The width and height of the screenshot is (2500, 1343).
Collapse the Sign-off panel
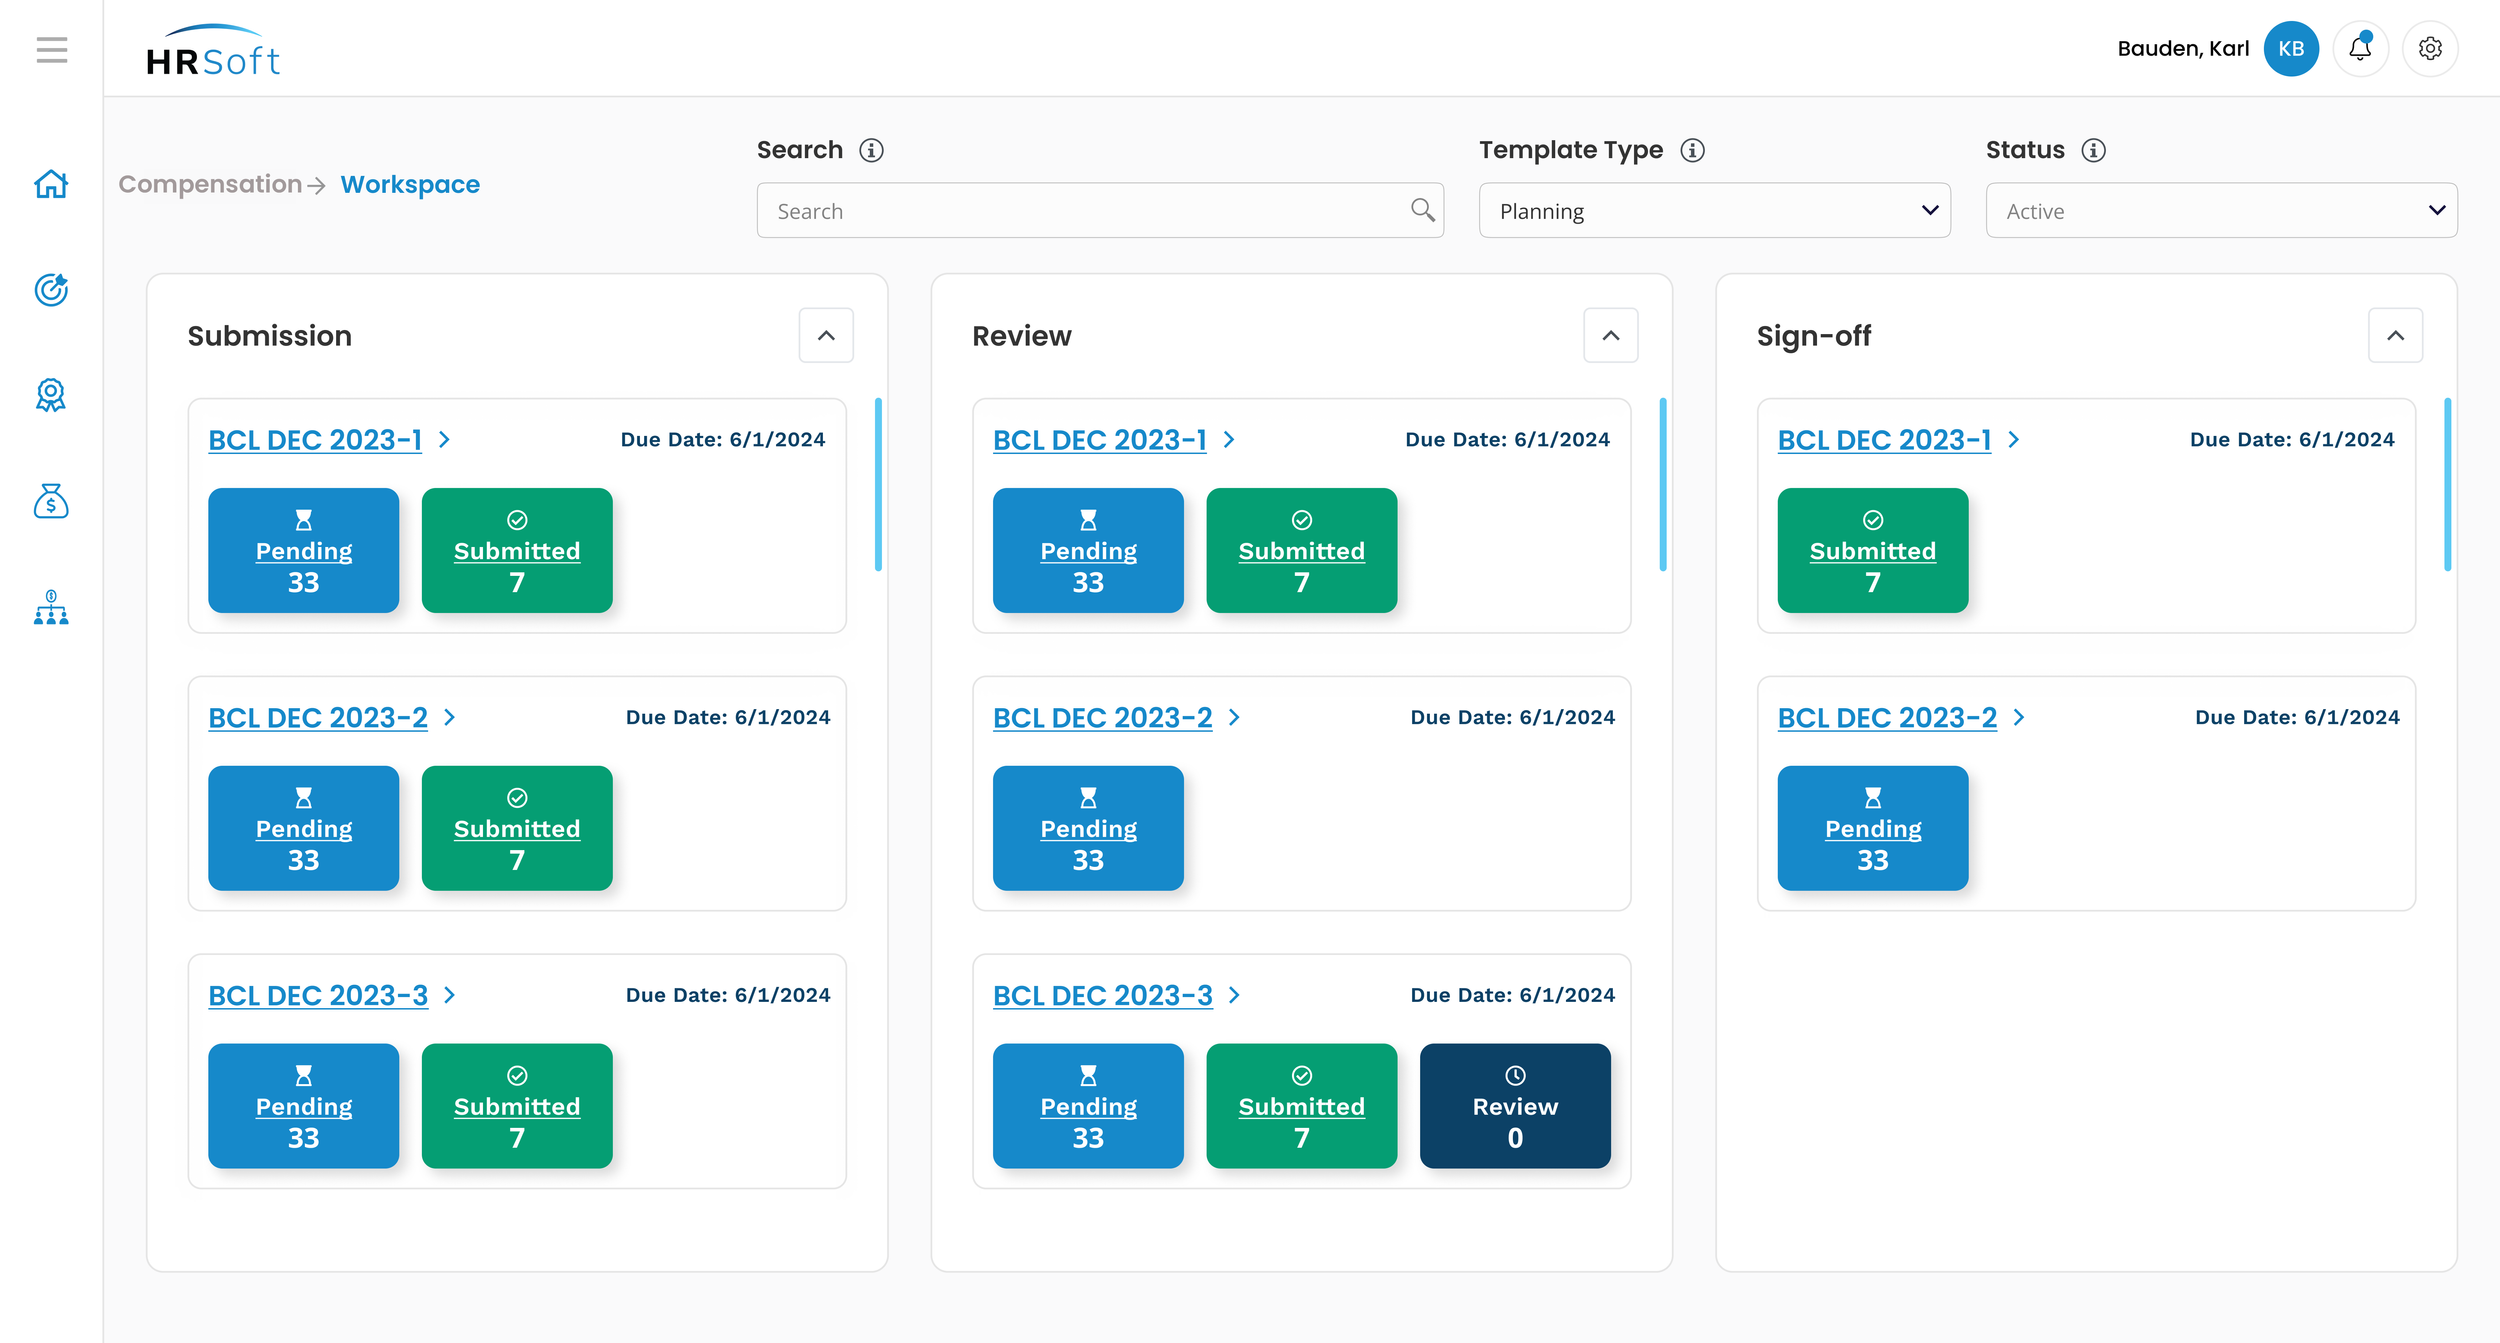(x=2395, y=336)
